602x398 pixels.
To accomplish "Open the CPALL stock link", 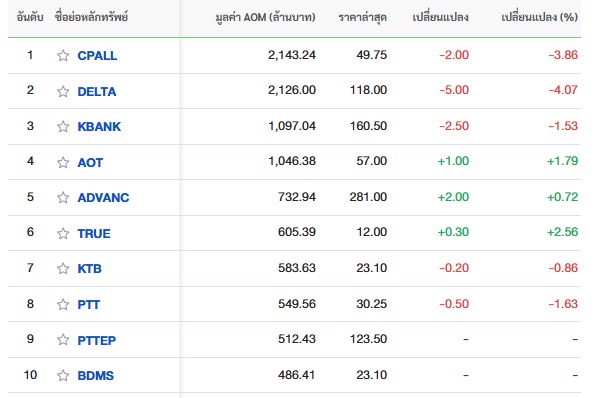I will (97, 56).
